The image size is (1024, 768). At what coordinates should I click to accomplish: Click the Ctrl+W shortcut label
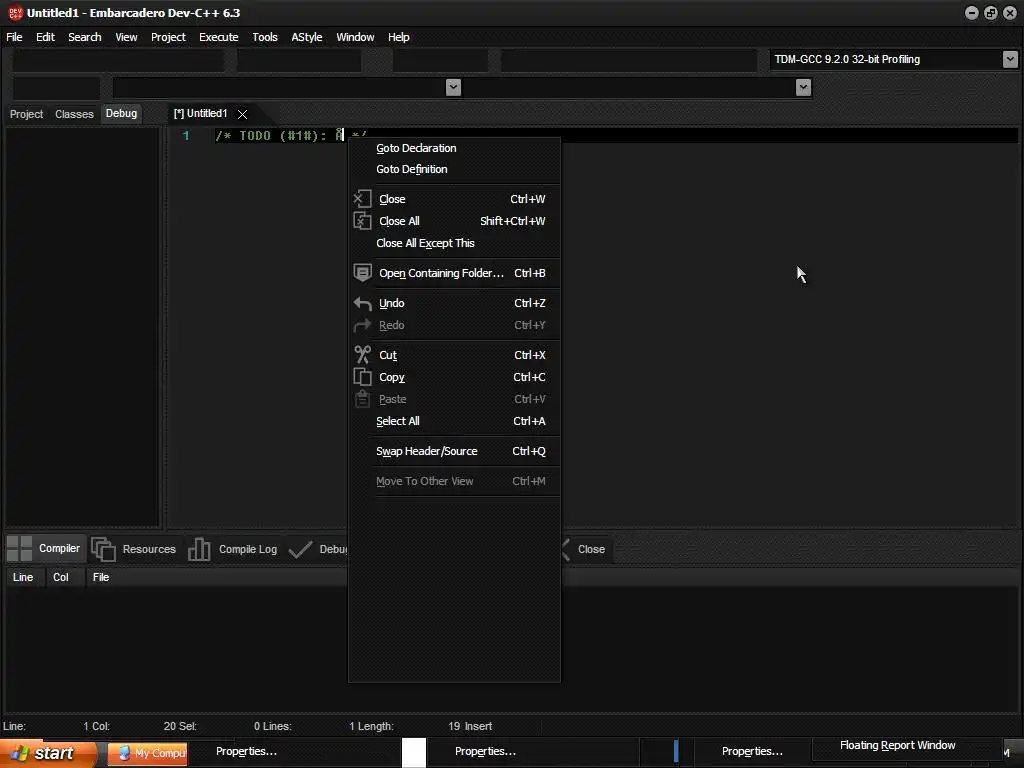pos(528,199)
